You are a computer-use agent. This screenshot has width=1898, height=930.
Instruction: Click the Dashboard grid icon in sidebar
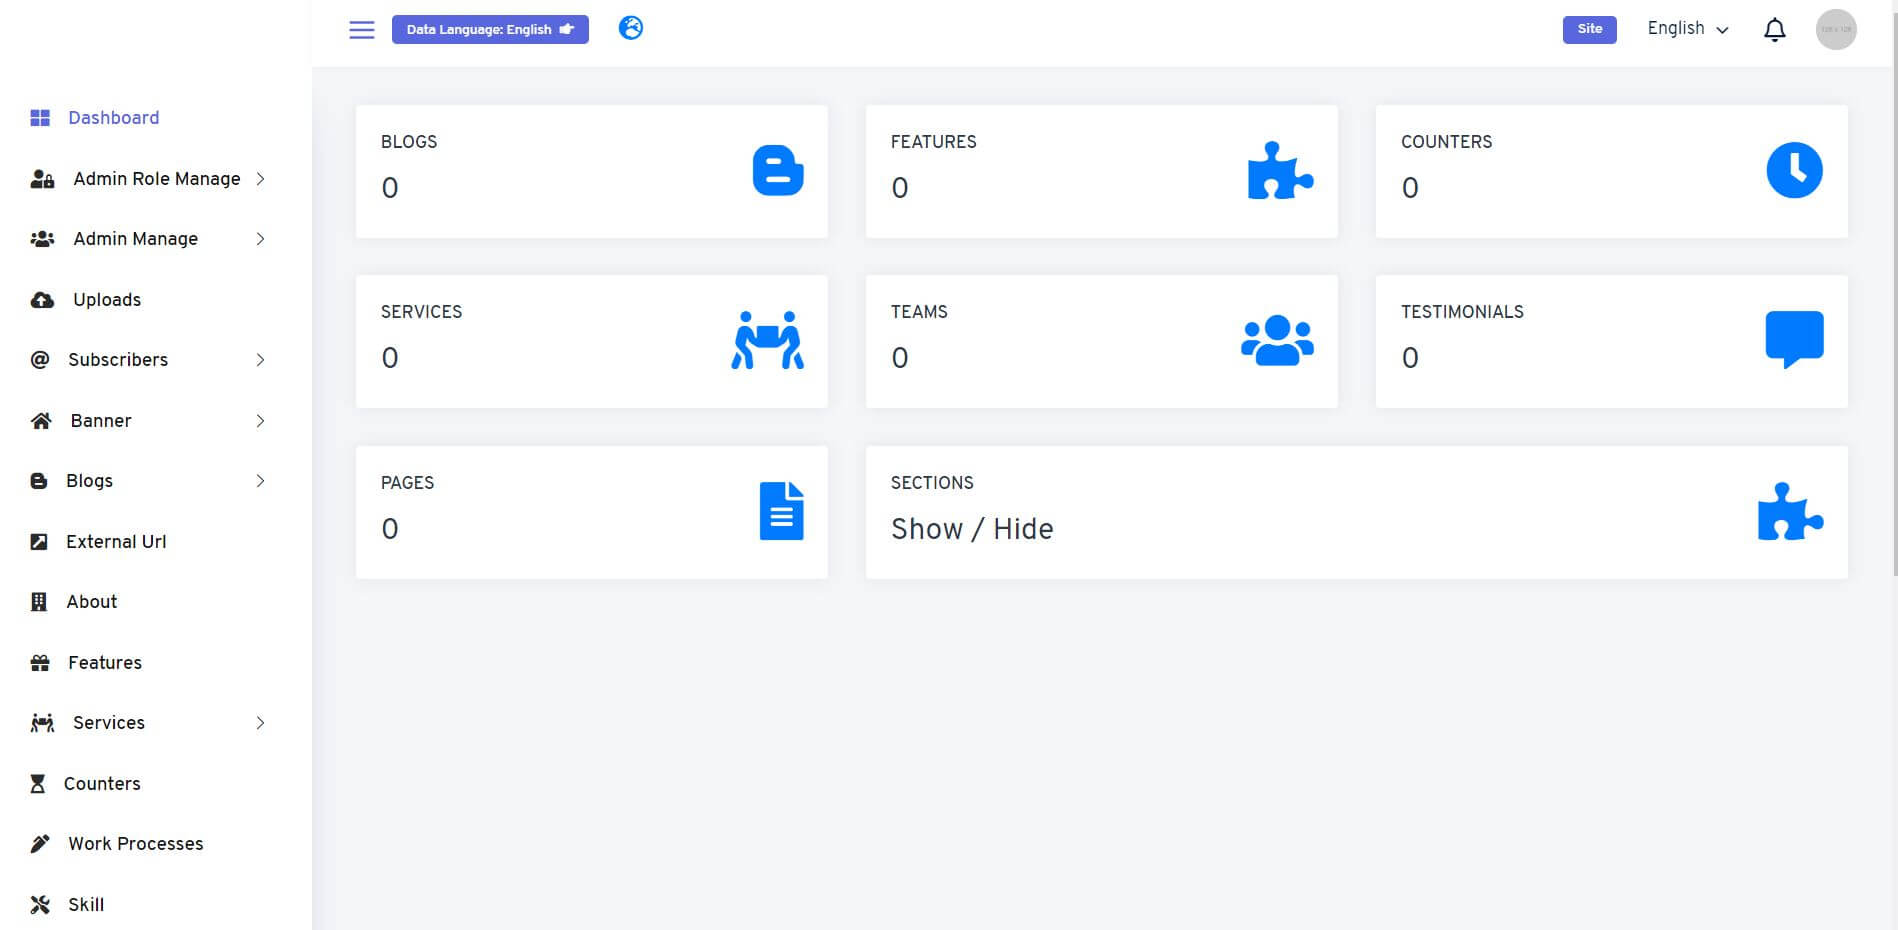point(40,118)
